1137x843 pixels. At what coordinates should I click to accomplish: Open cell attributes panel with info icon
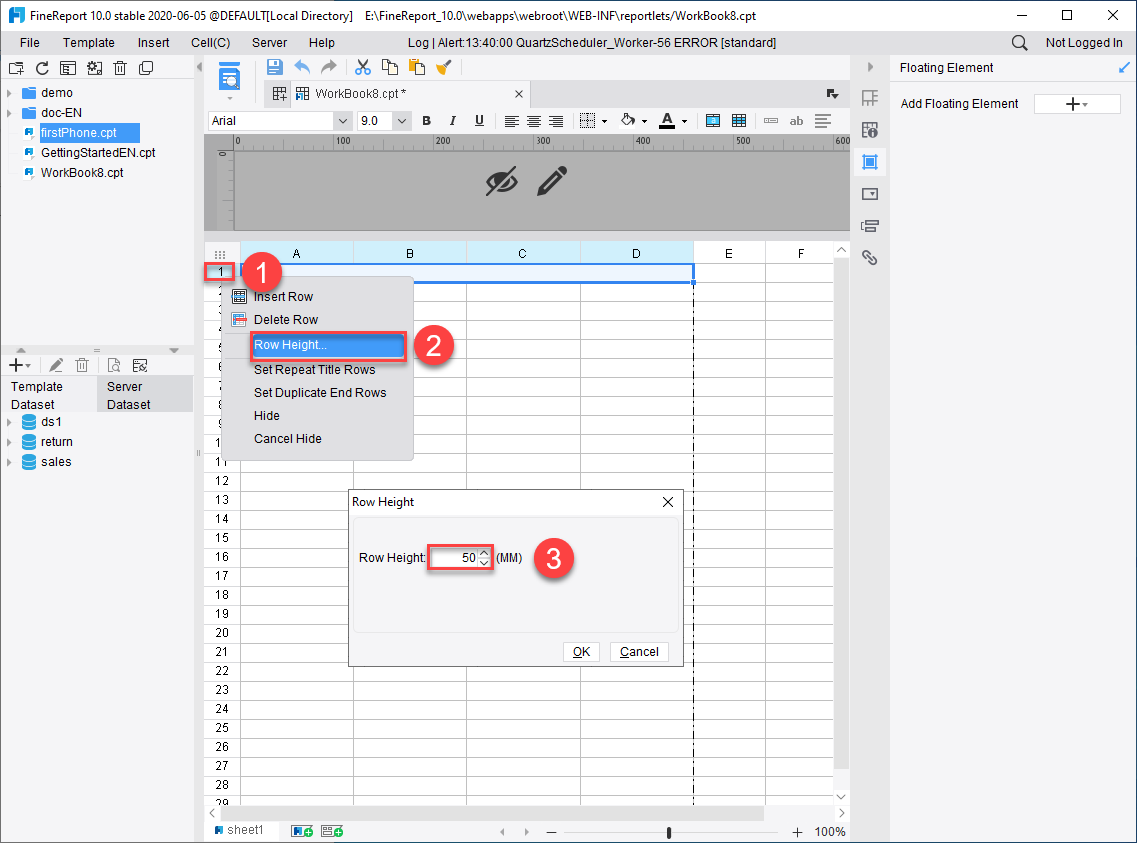pos(870,130)
